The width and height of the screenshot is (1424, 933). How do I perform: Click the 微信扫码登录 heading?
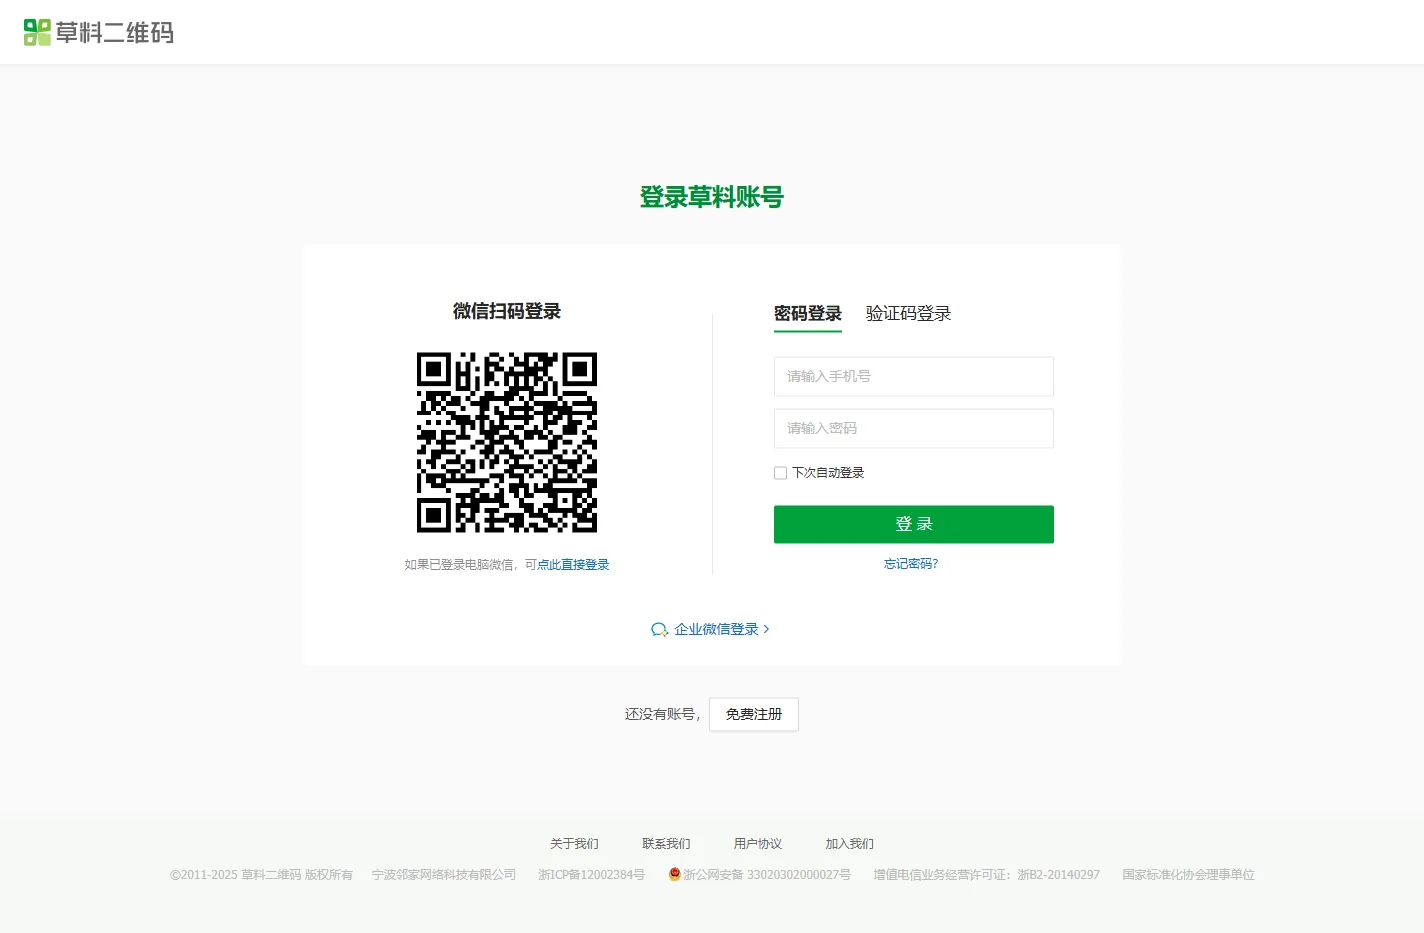pos(507,311)
